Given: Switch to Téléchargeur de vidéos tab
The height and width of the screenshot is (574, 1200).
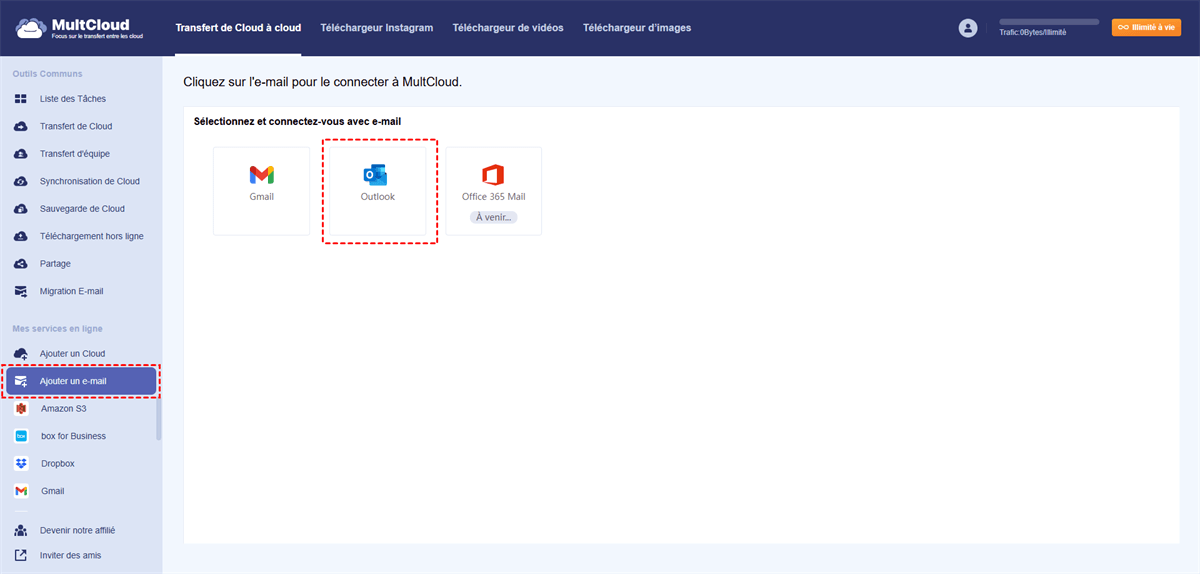Looking at the screenshot, I should (508, 28).
